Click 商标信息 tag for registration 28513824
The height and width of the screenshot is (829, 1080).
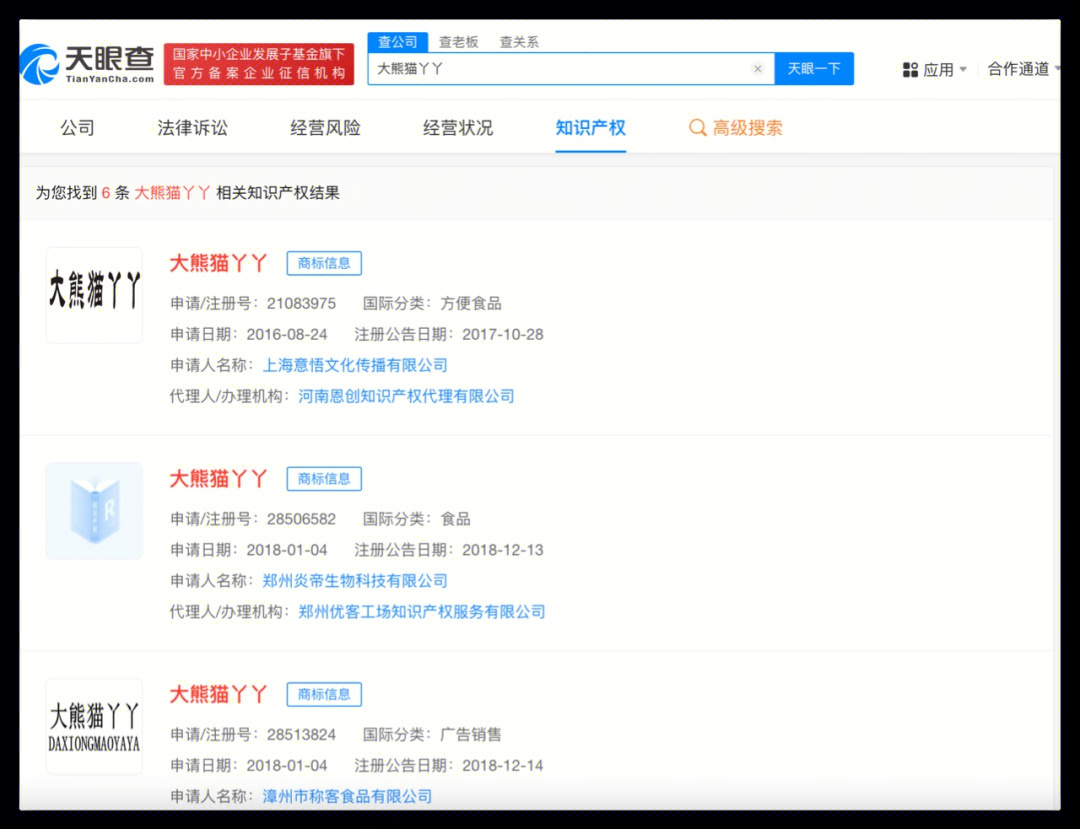click(324, 694)
